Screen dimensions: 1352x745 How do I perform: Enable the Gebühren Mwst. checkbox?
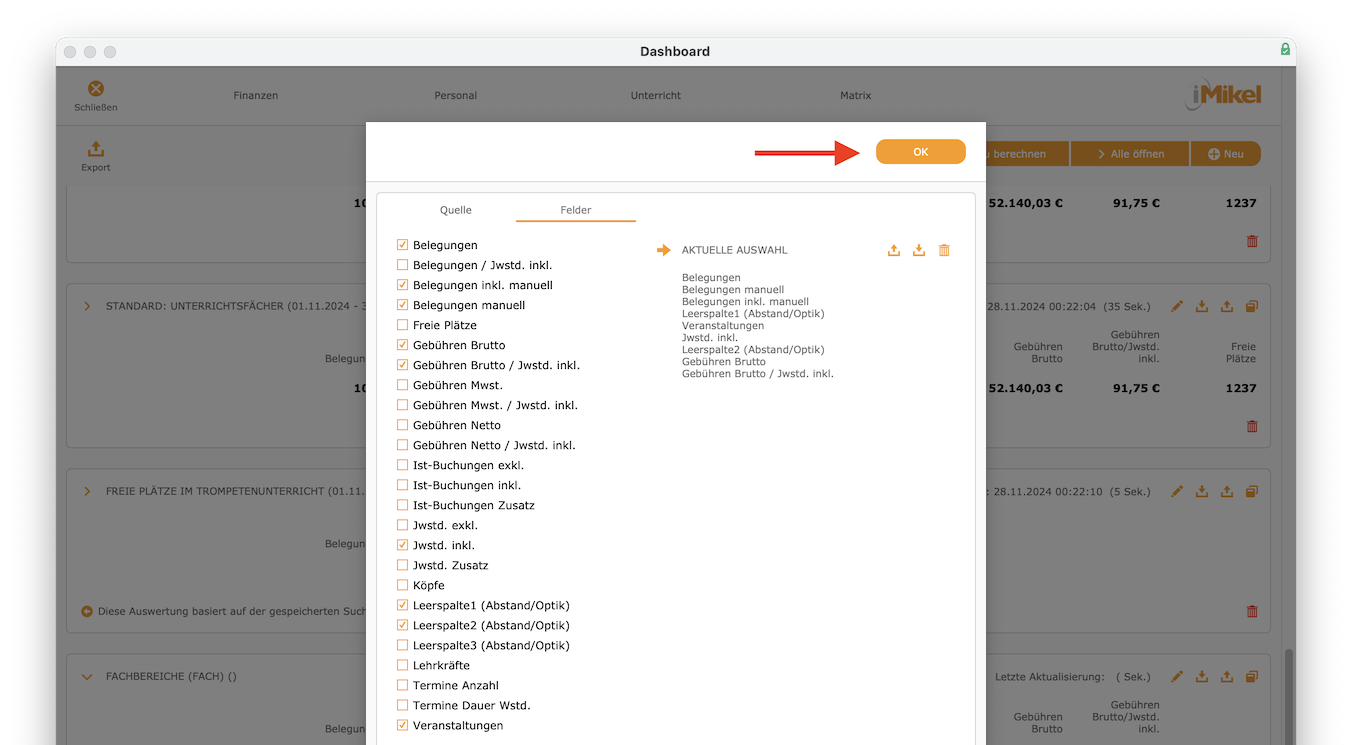tap(402, 385)
